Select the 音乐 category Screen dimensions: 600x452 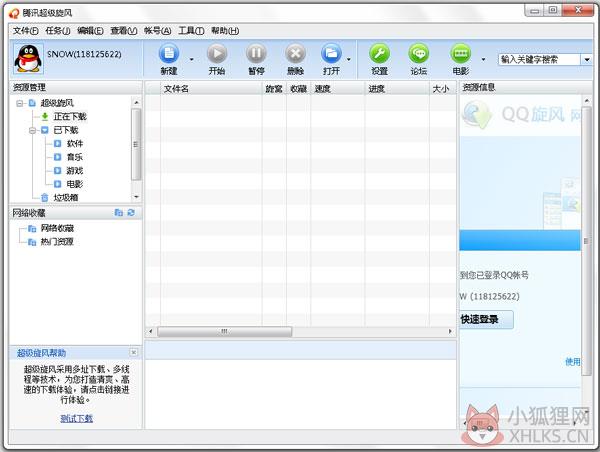pyautogui.click(x=75, y=157)
